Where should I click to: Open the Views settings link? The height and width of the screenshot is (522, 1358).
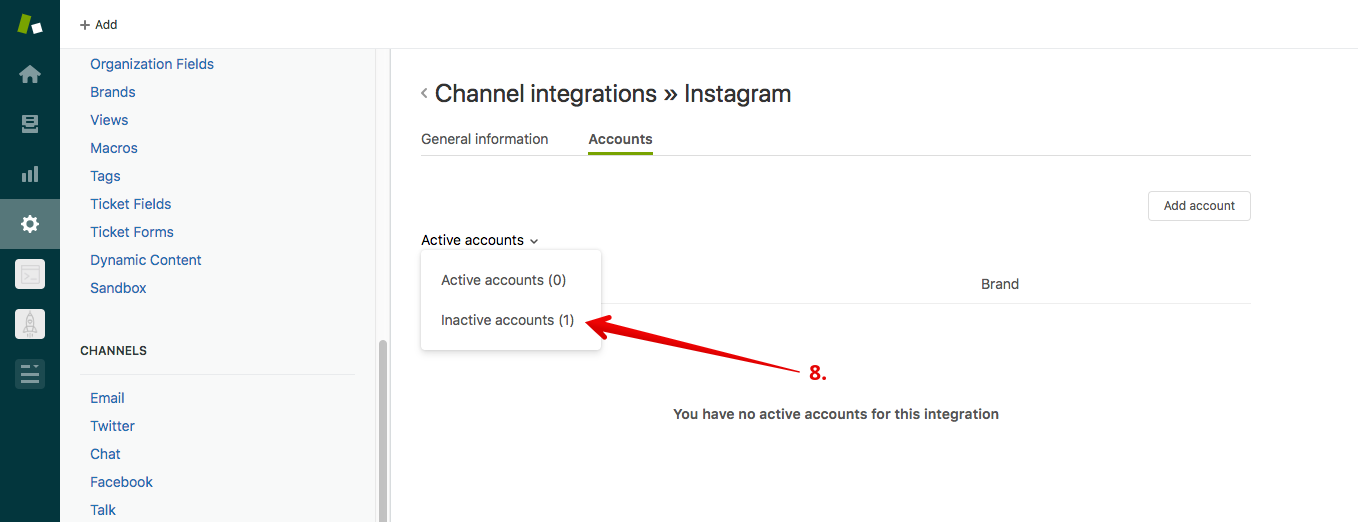(x=109, y=120)
